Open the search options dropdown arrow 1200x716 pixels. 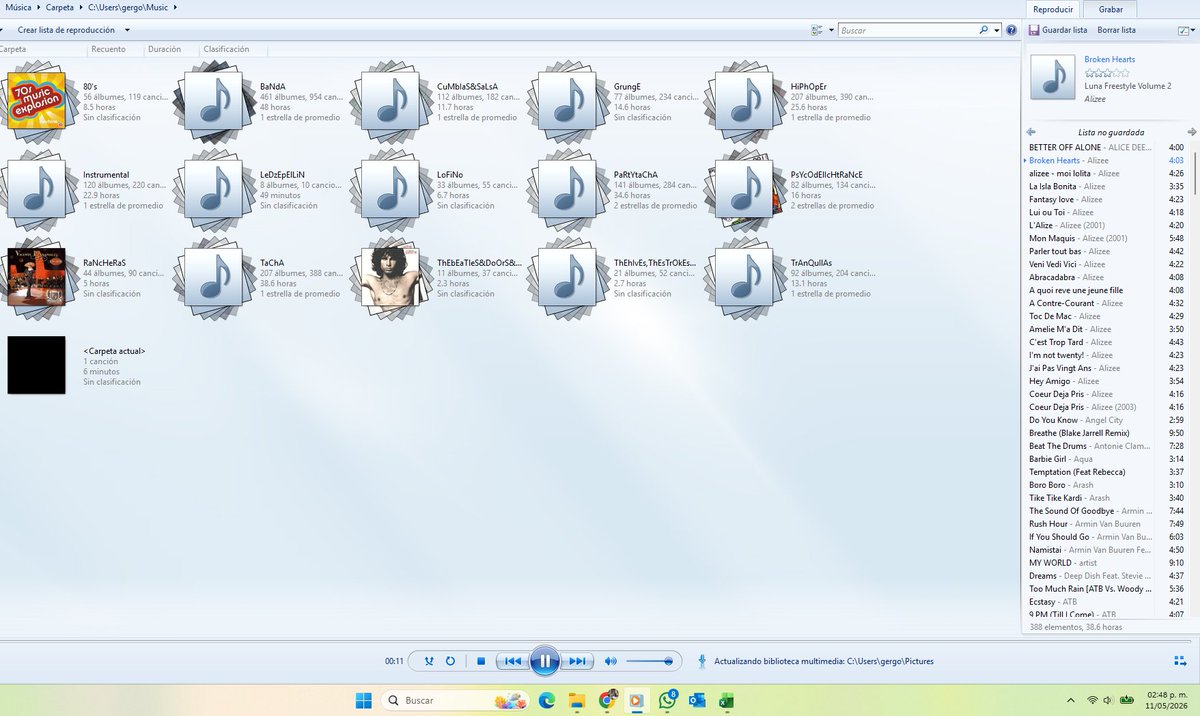coord(997,31)
